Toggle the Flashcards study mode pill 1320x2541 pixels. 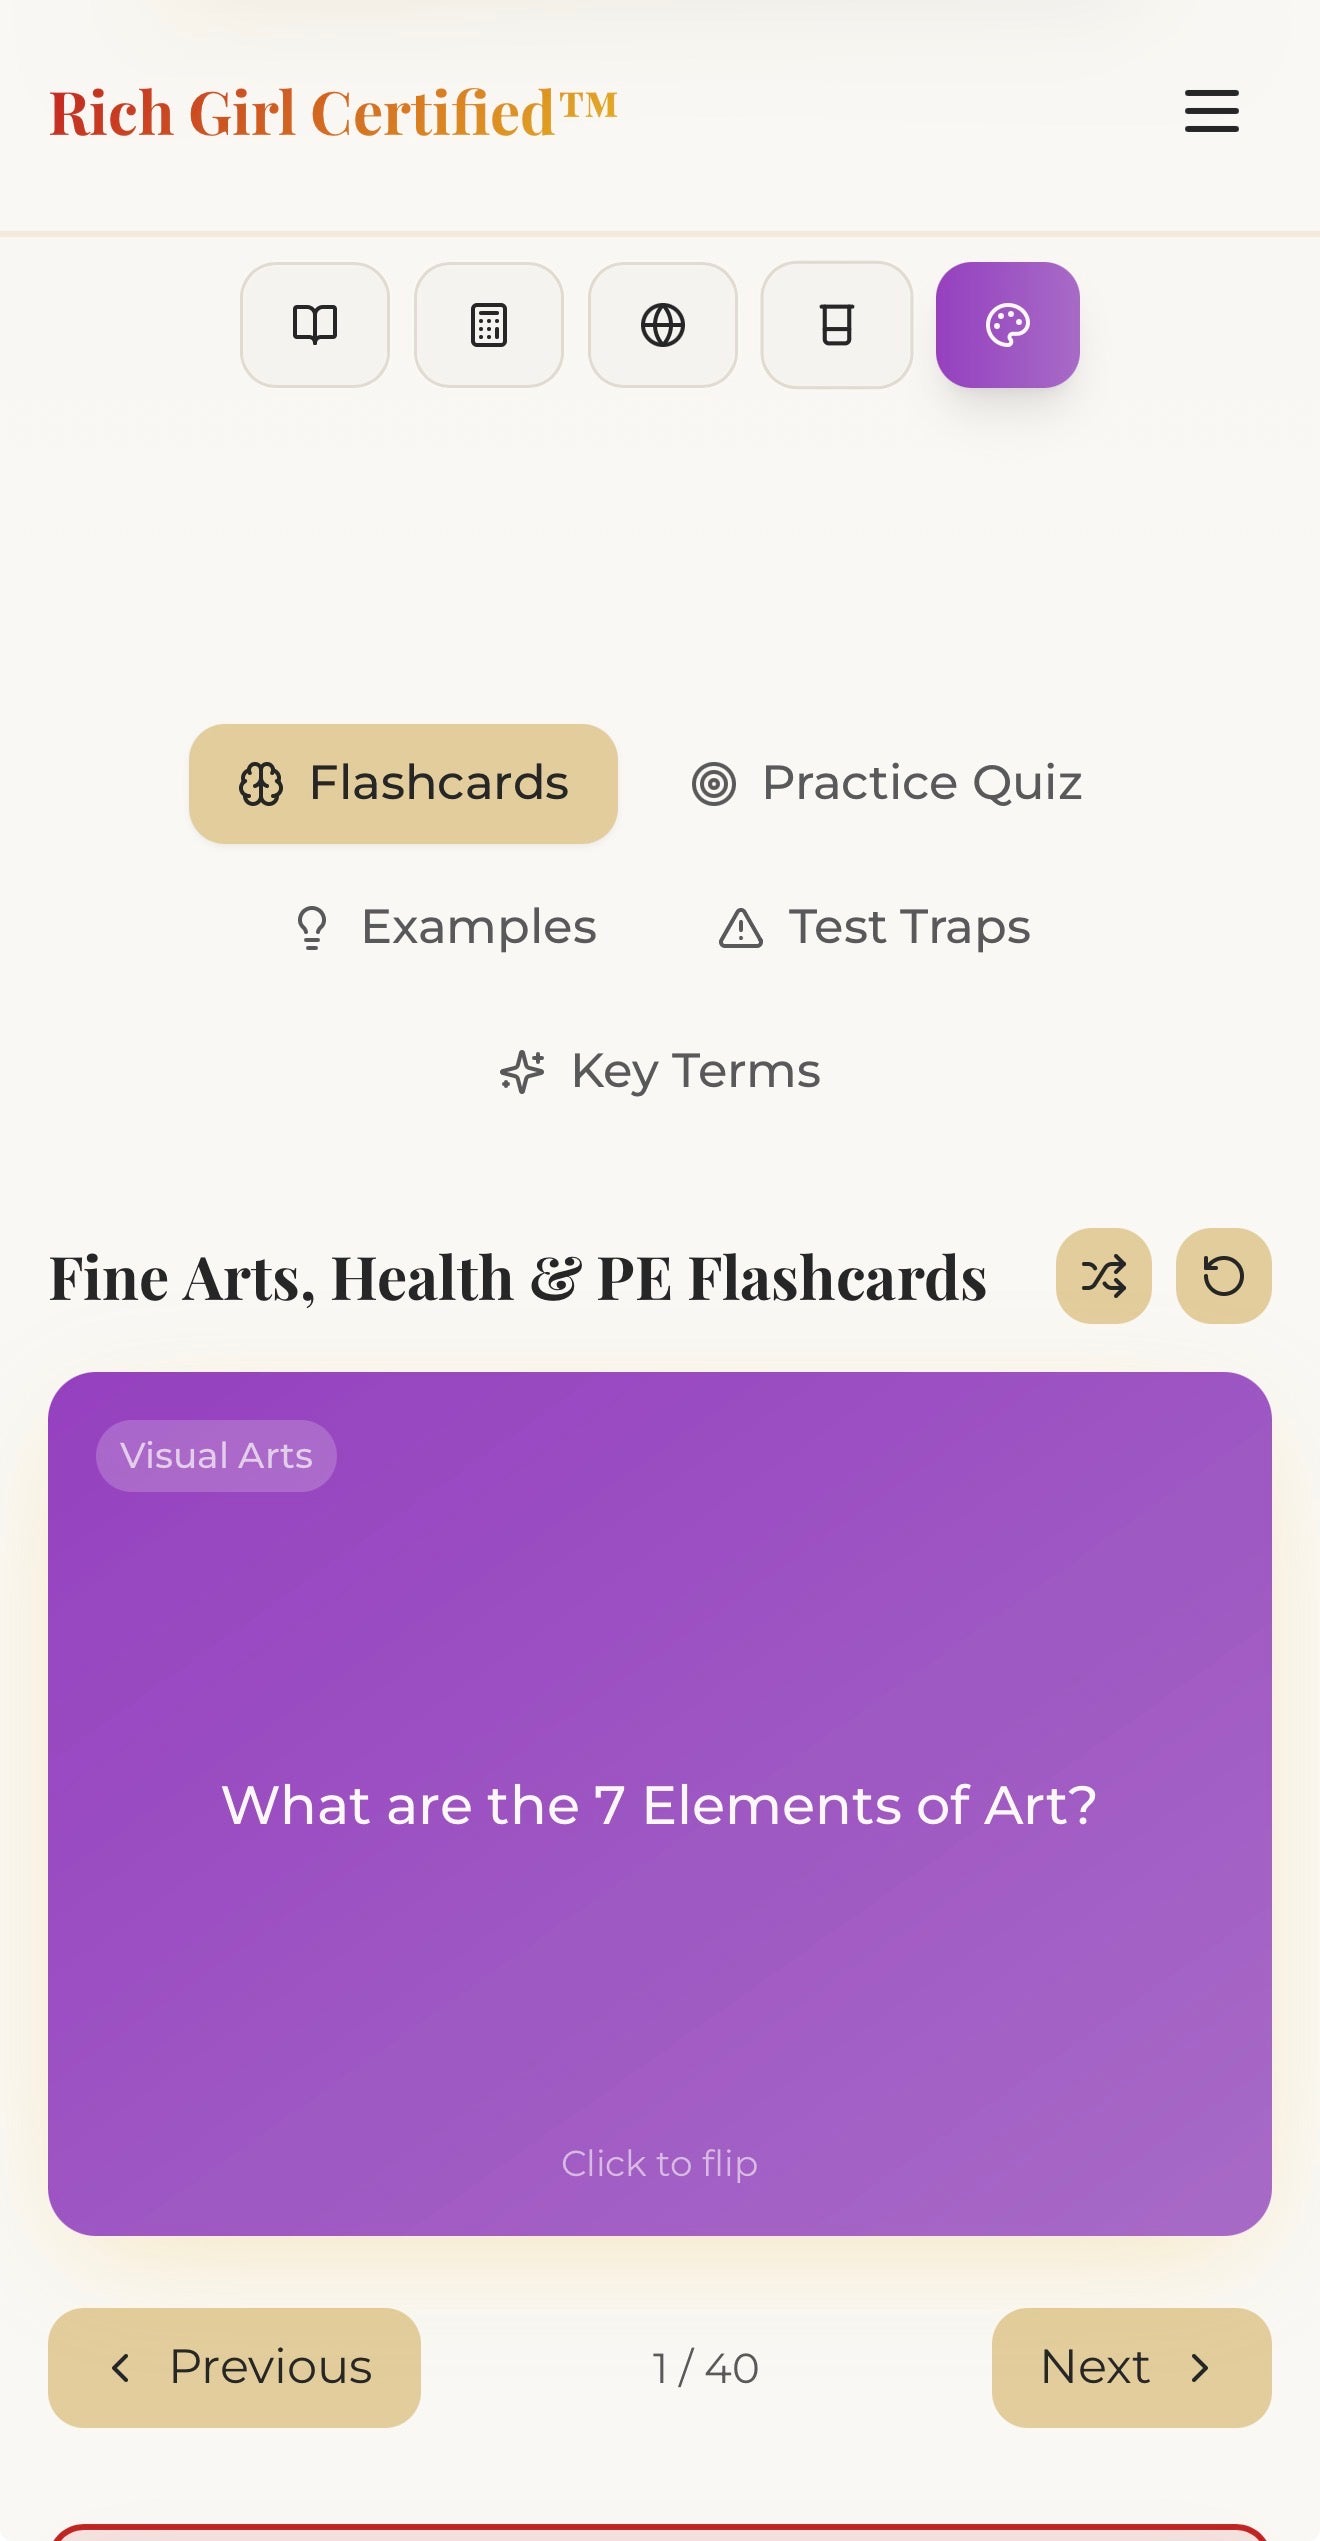[x=404, y=783]
